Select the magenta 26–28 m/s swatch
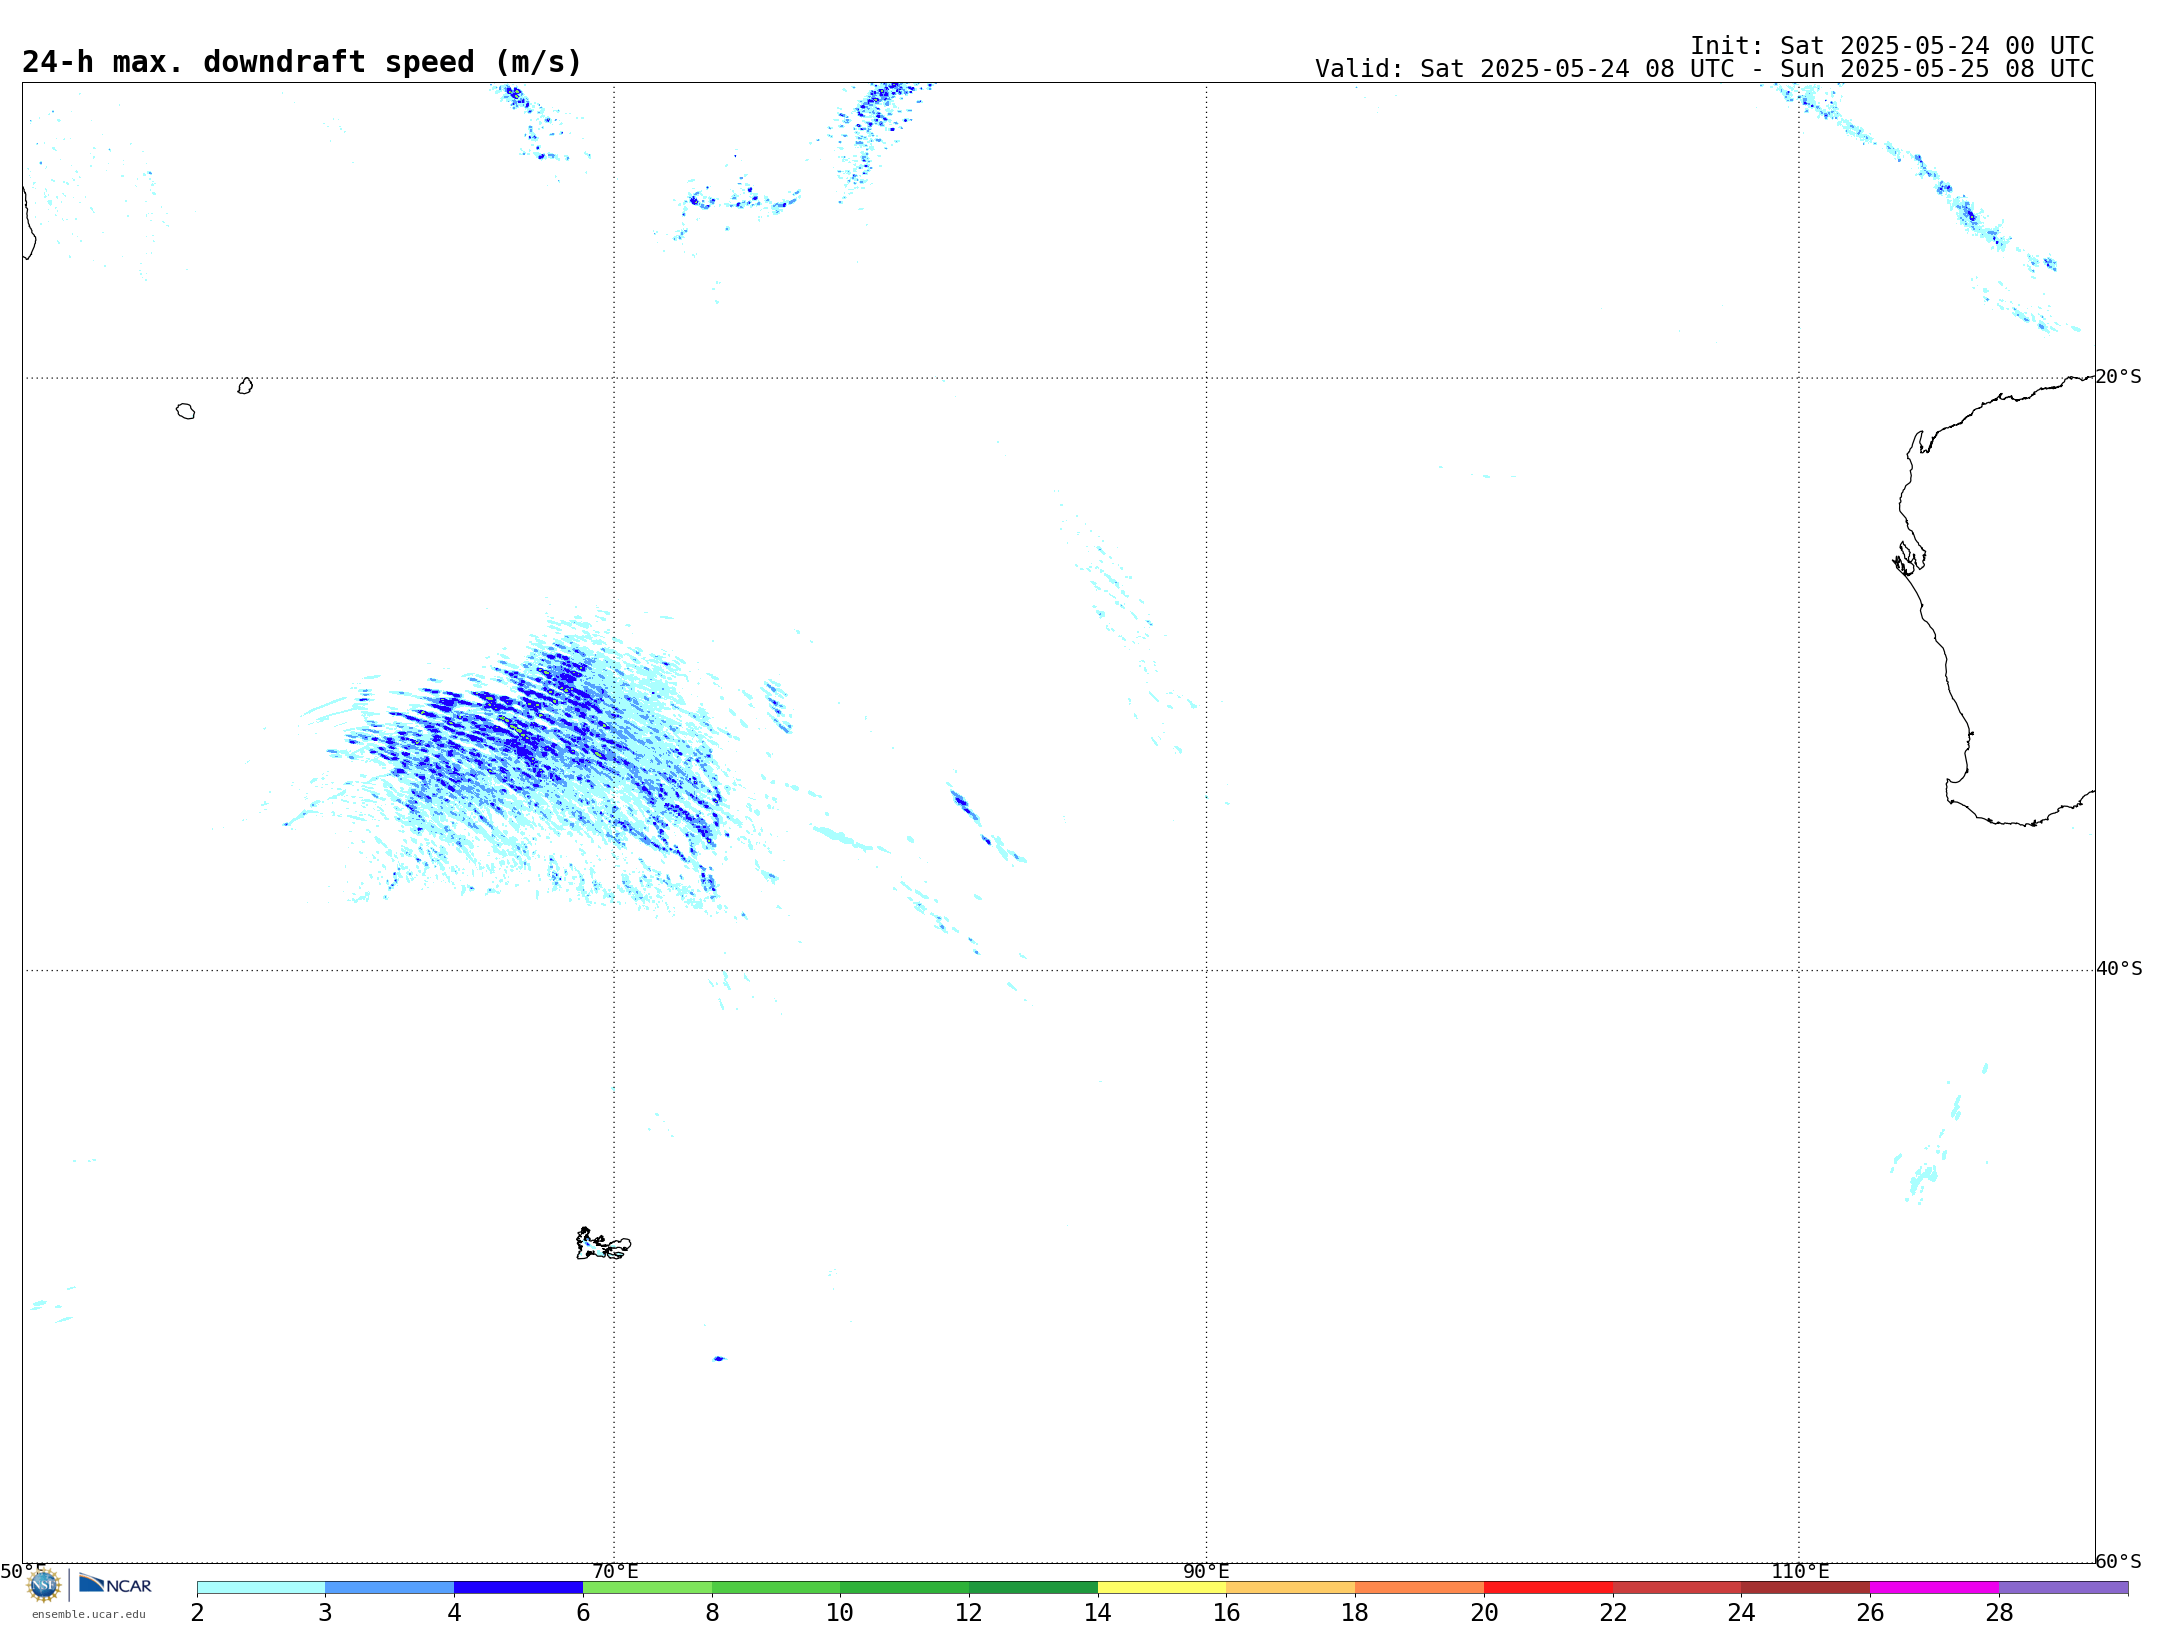This screenshot has height=1626, width=2160. point(1935,1588)
